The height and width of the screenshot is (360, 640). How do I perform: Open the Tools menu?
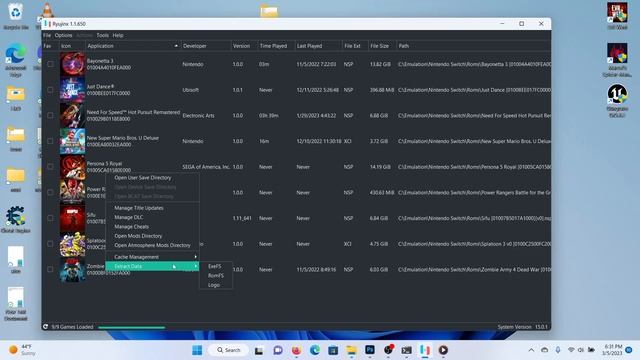point(102,36)
